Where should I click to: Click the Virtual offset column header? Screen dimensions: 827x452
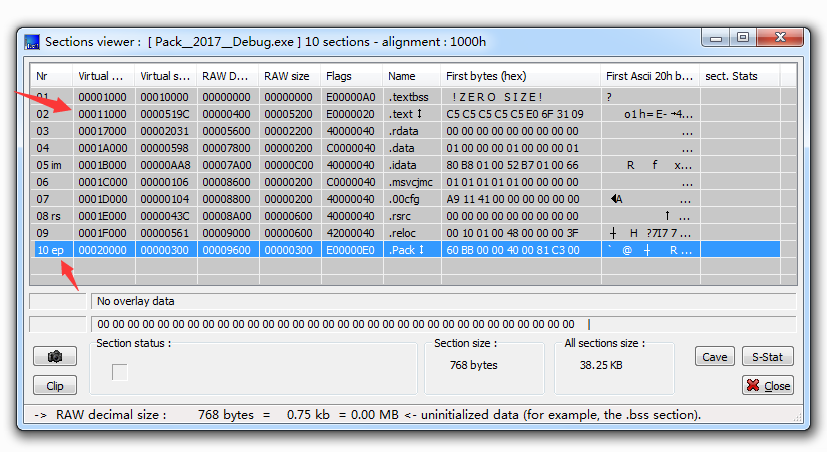pyautogui.click(x=104, y=76)
